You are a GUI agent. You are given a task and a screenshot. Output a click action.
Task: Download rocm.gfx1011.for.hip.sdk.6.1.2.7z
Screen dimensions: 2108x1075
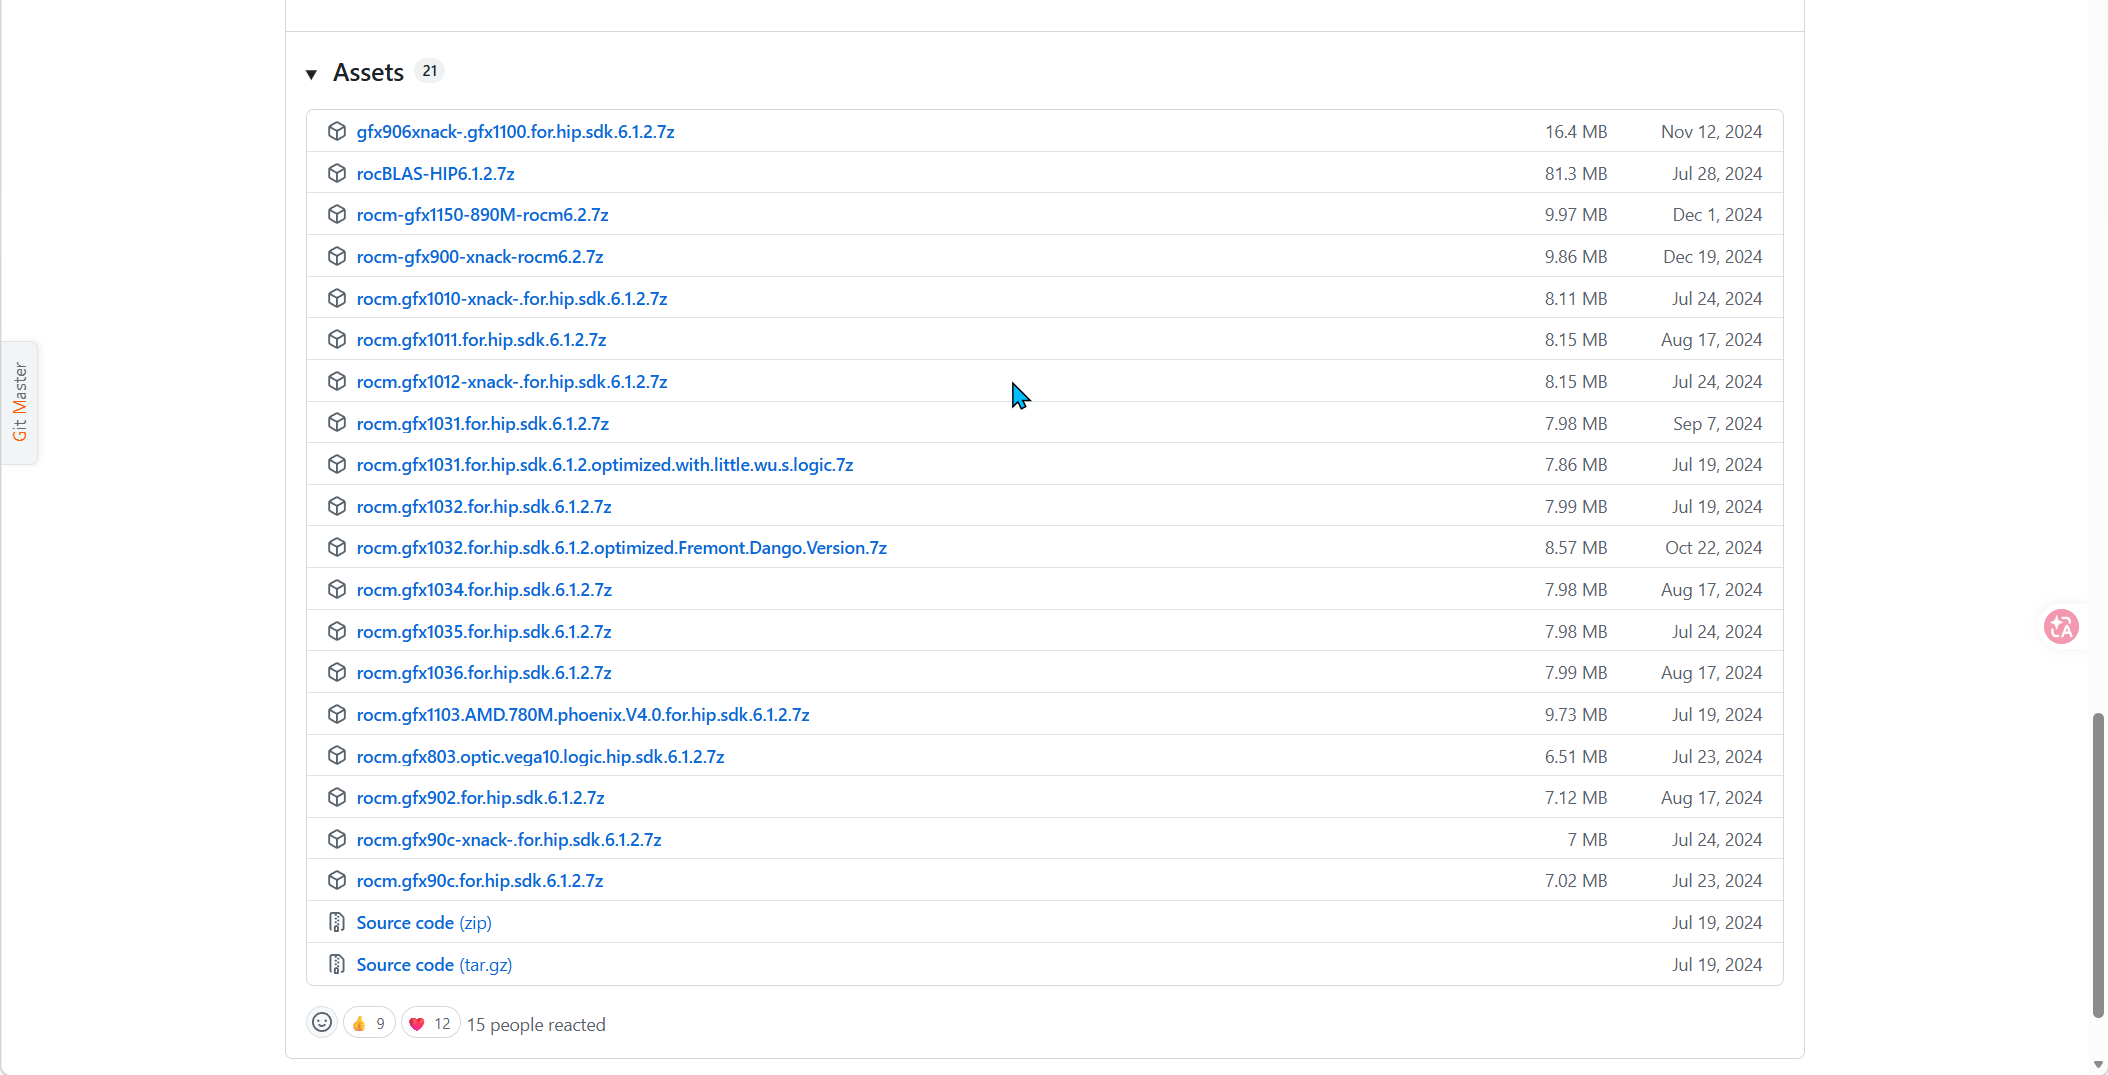(x=481, y=339)
